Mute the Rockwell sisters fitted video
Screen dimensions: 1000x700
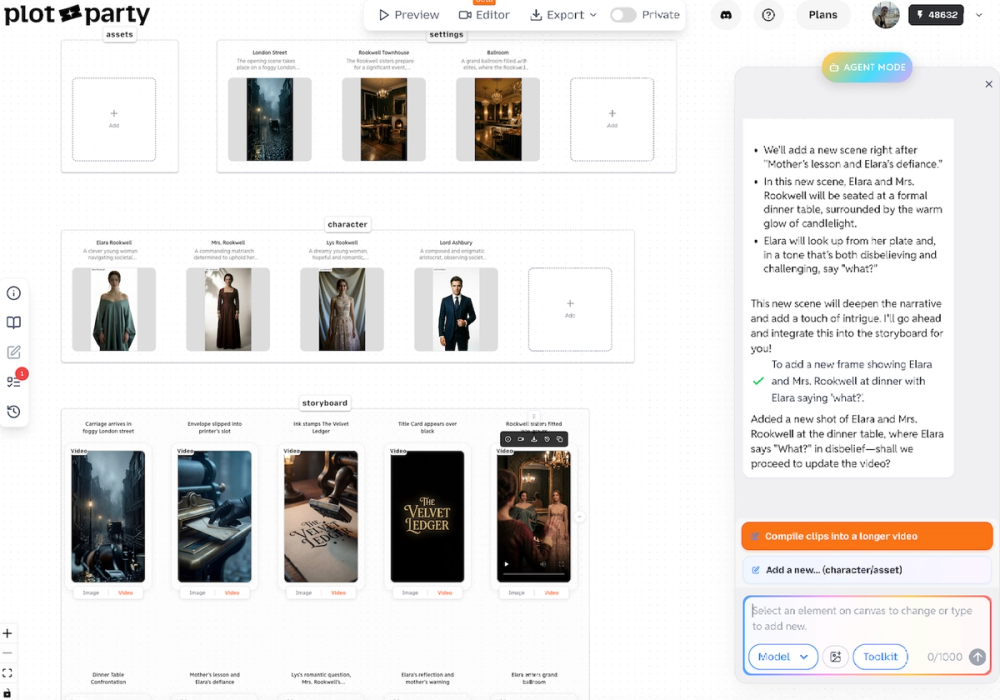pos(543,564)
